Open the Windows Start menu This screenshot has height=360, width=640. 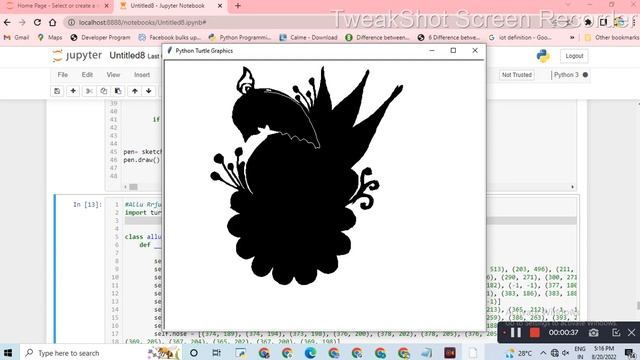tap(8, 353)
